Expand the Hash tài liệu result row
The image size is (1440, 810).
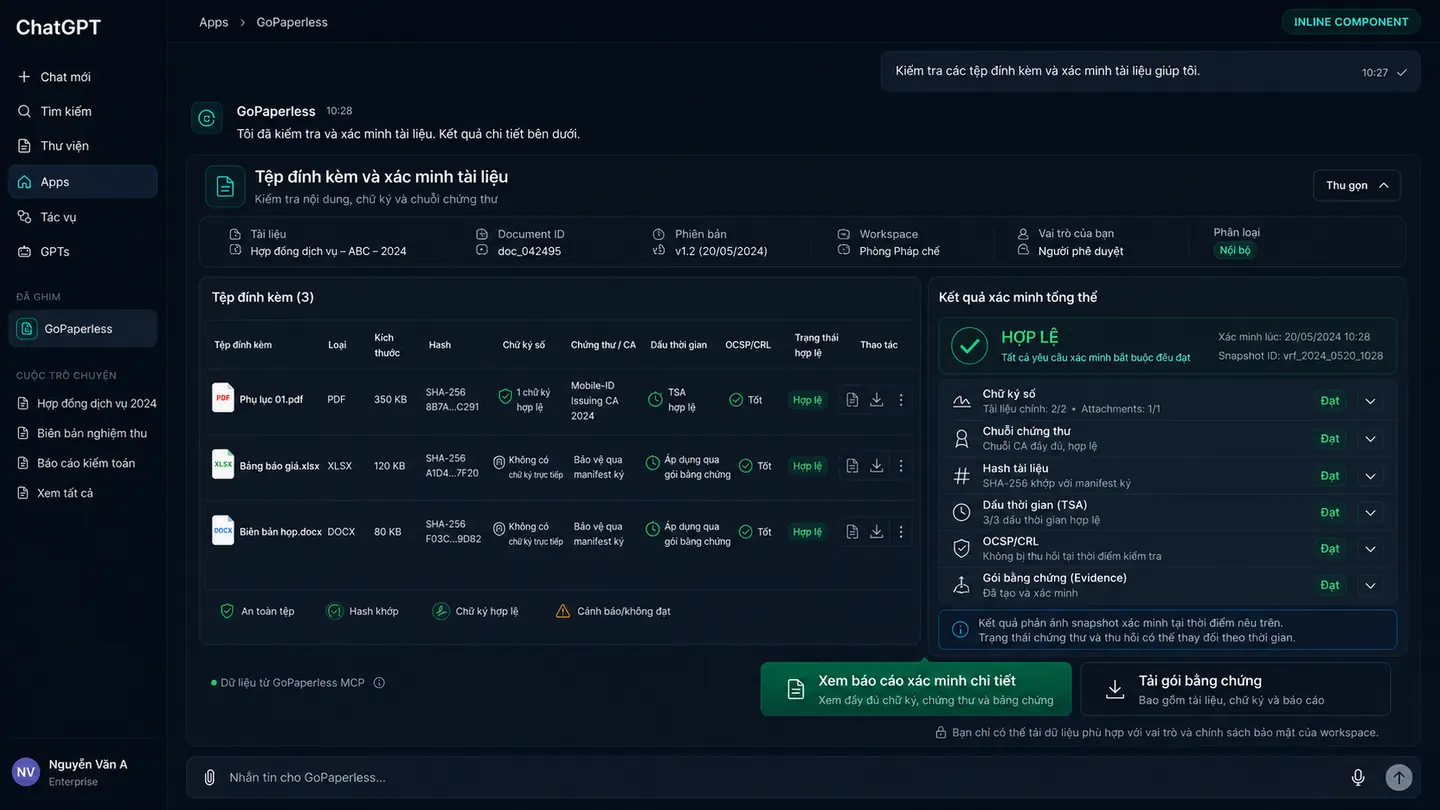1370,475
